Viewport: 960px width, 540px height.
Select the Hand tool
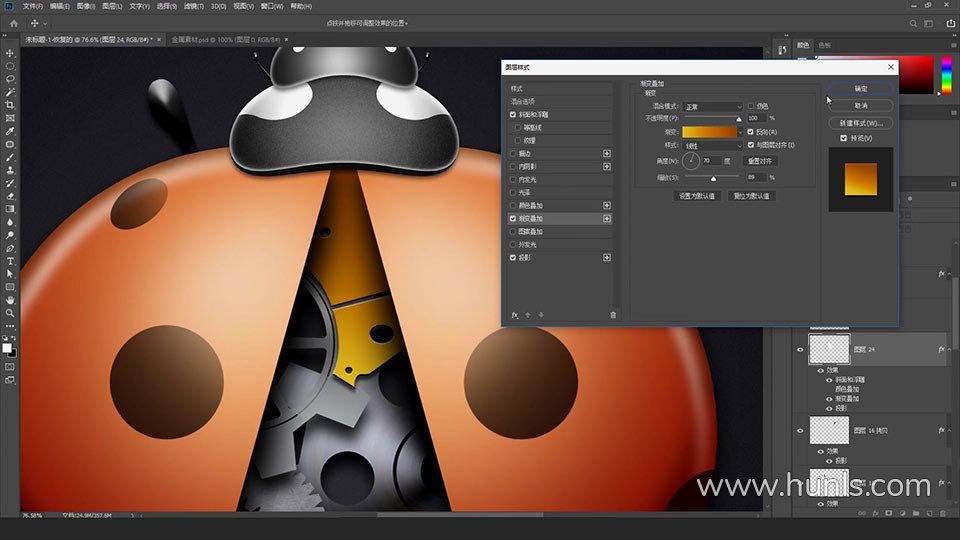[10, 300]
